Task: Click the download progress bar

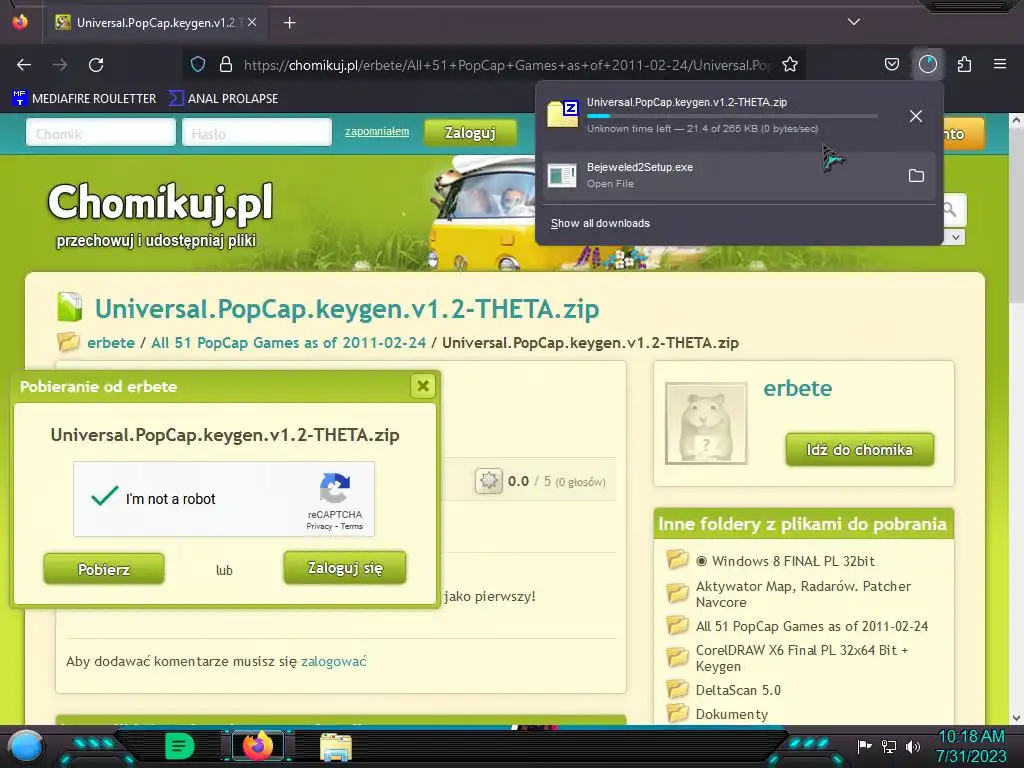Action: click(x=732, y=116)
